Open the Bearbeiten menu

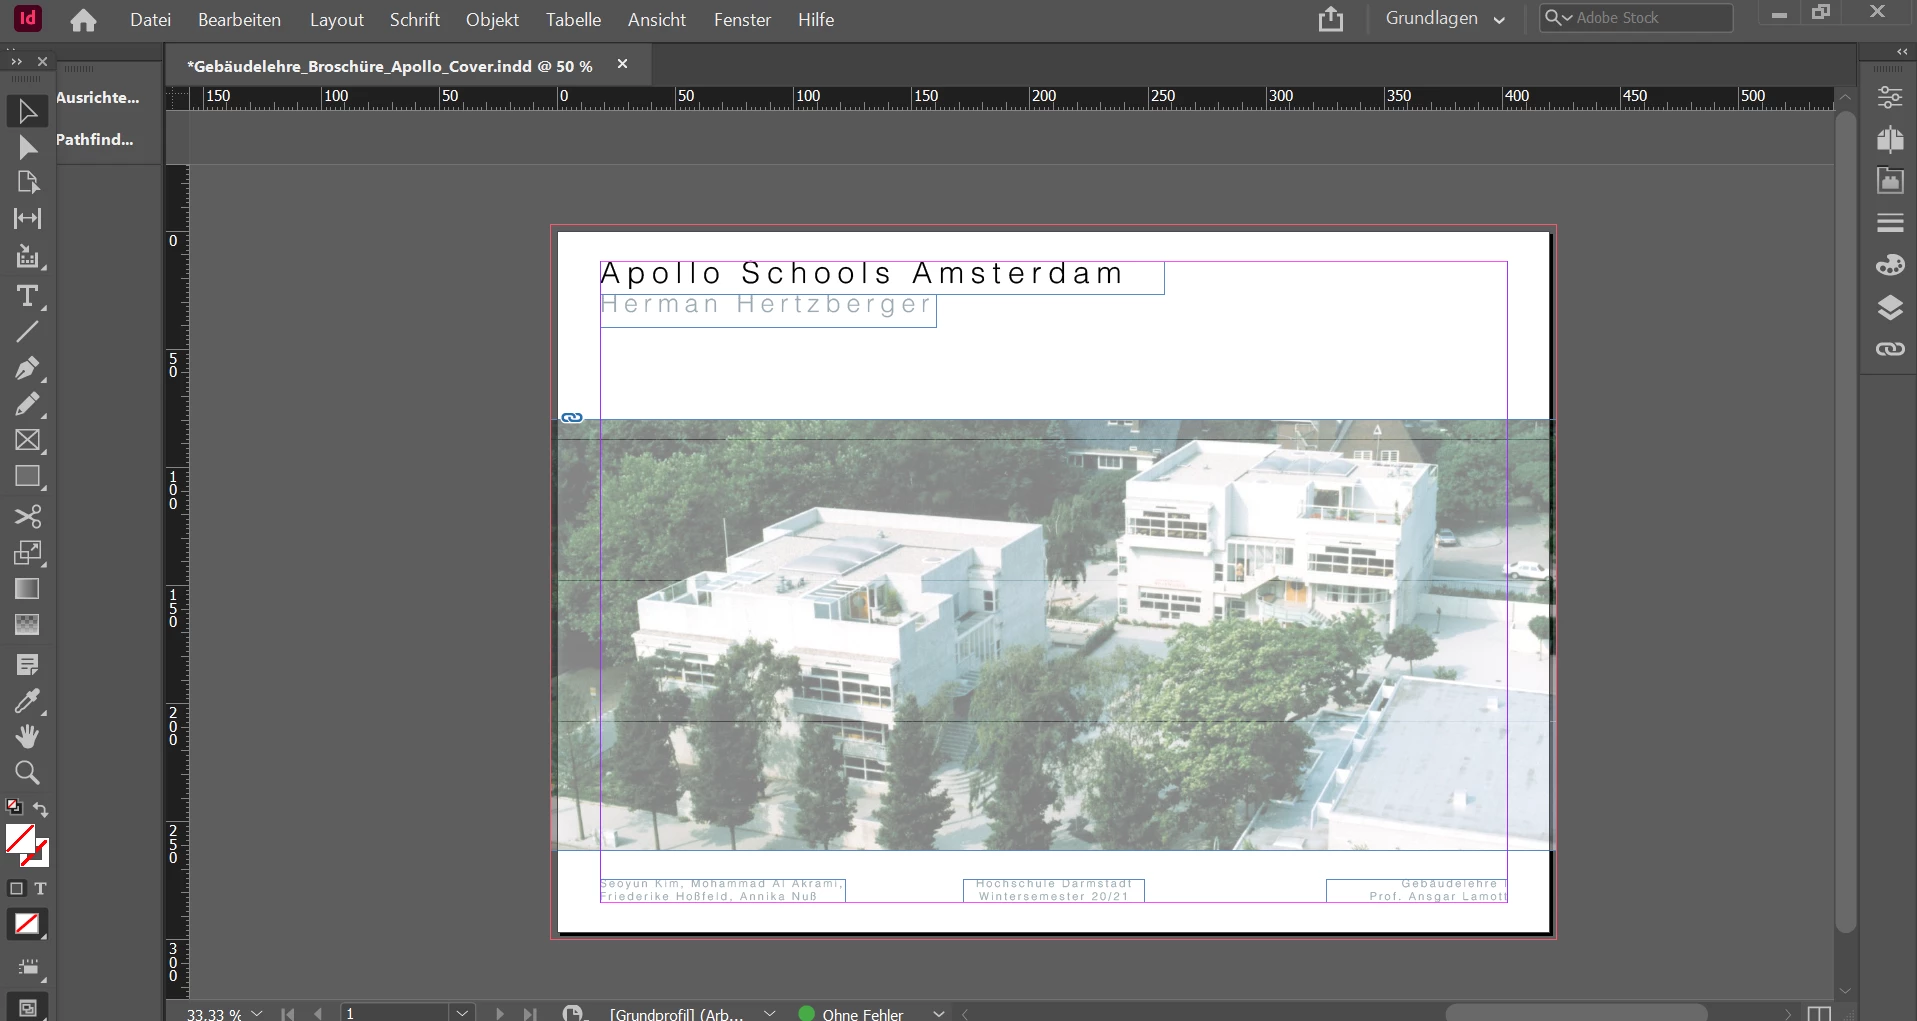[239, 19]
